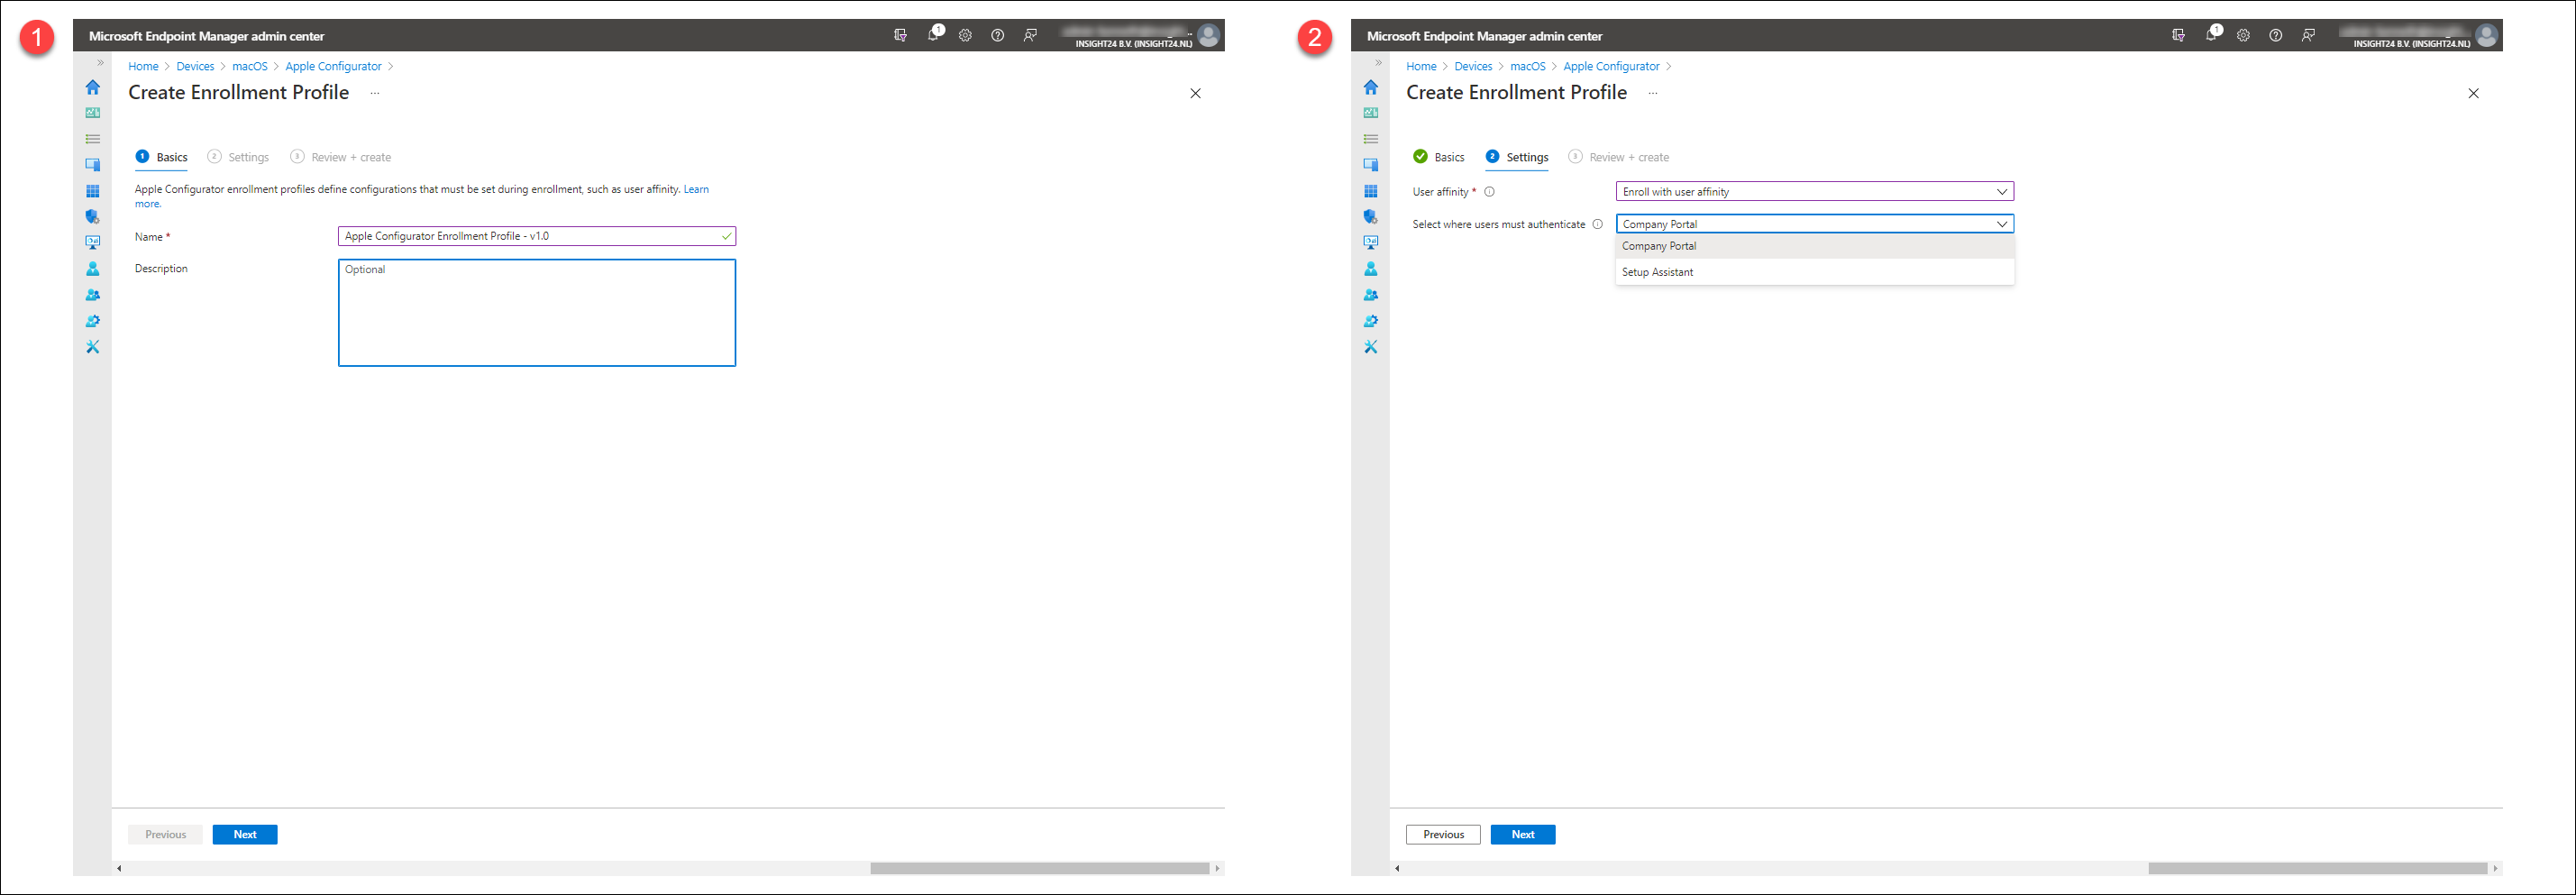Image resolution: width=2576 pixels, height=895 pixels.
Task: Open Troubleshooting tools icon in left screenshot sidebar
Action: (x=93, y=347)
